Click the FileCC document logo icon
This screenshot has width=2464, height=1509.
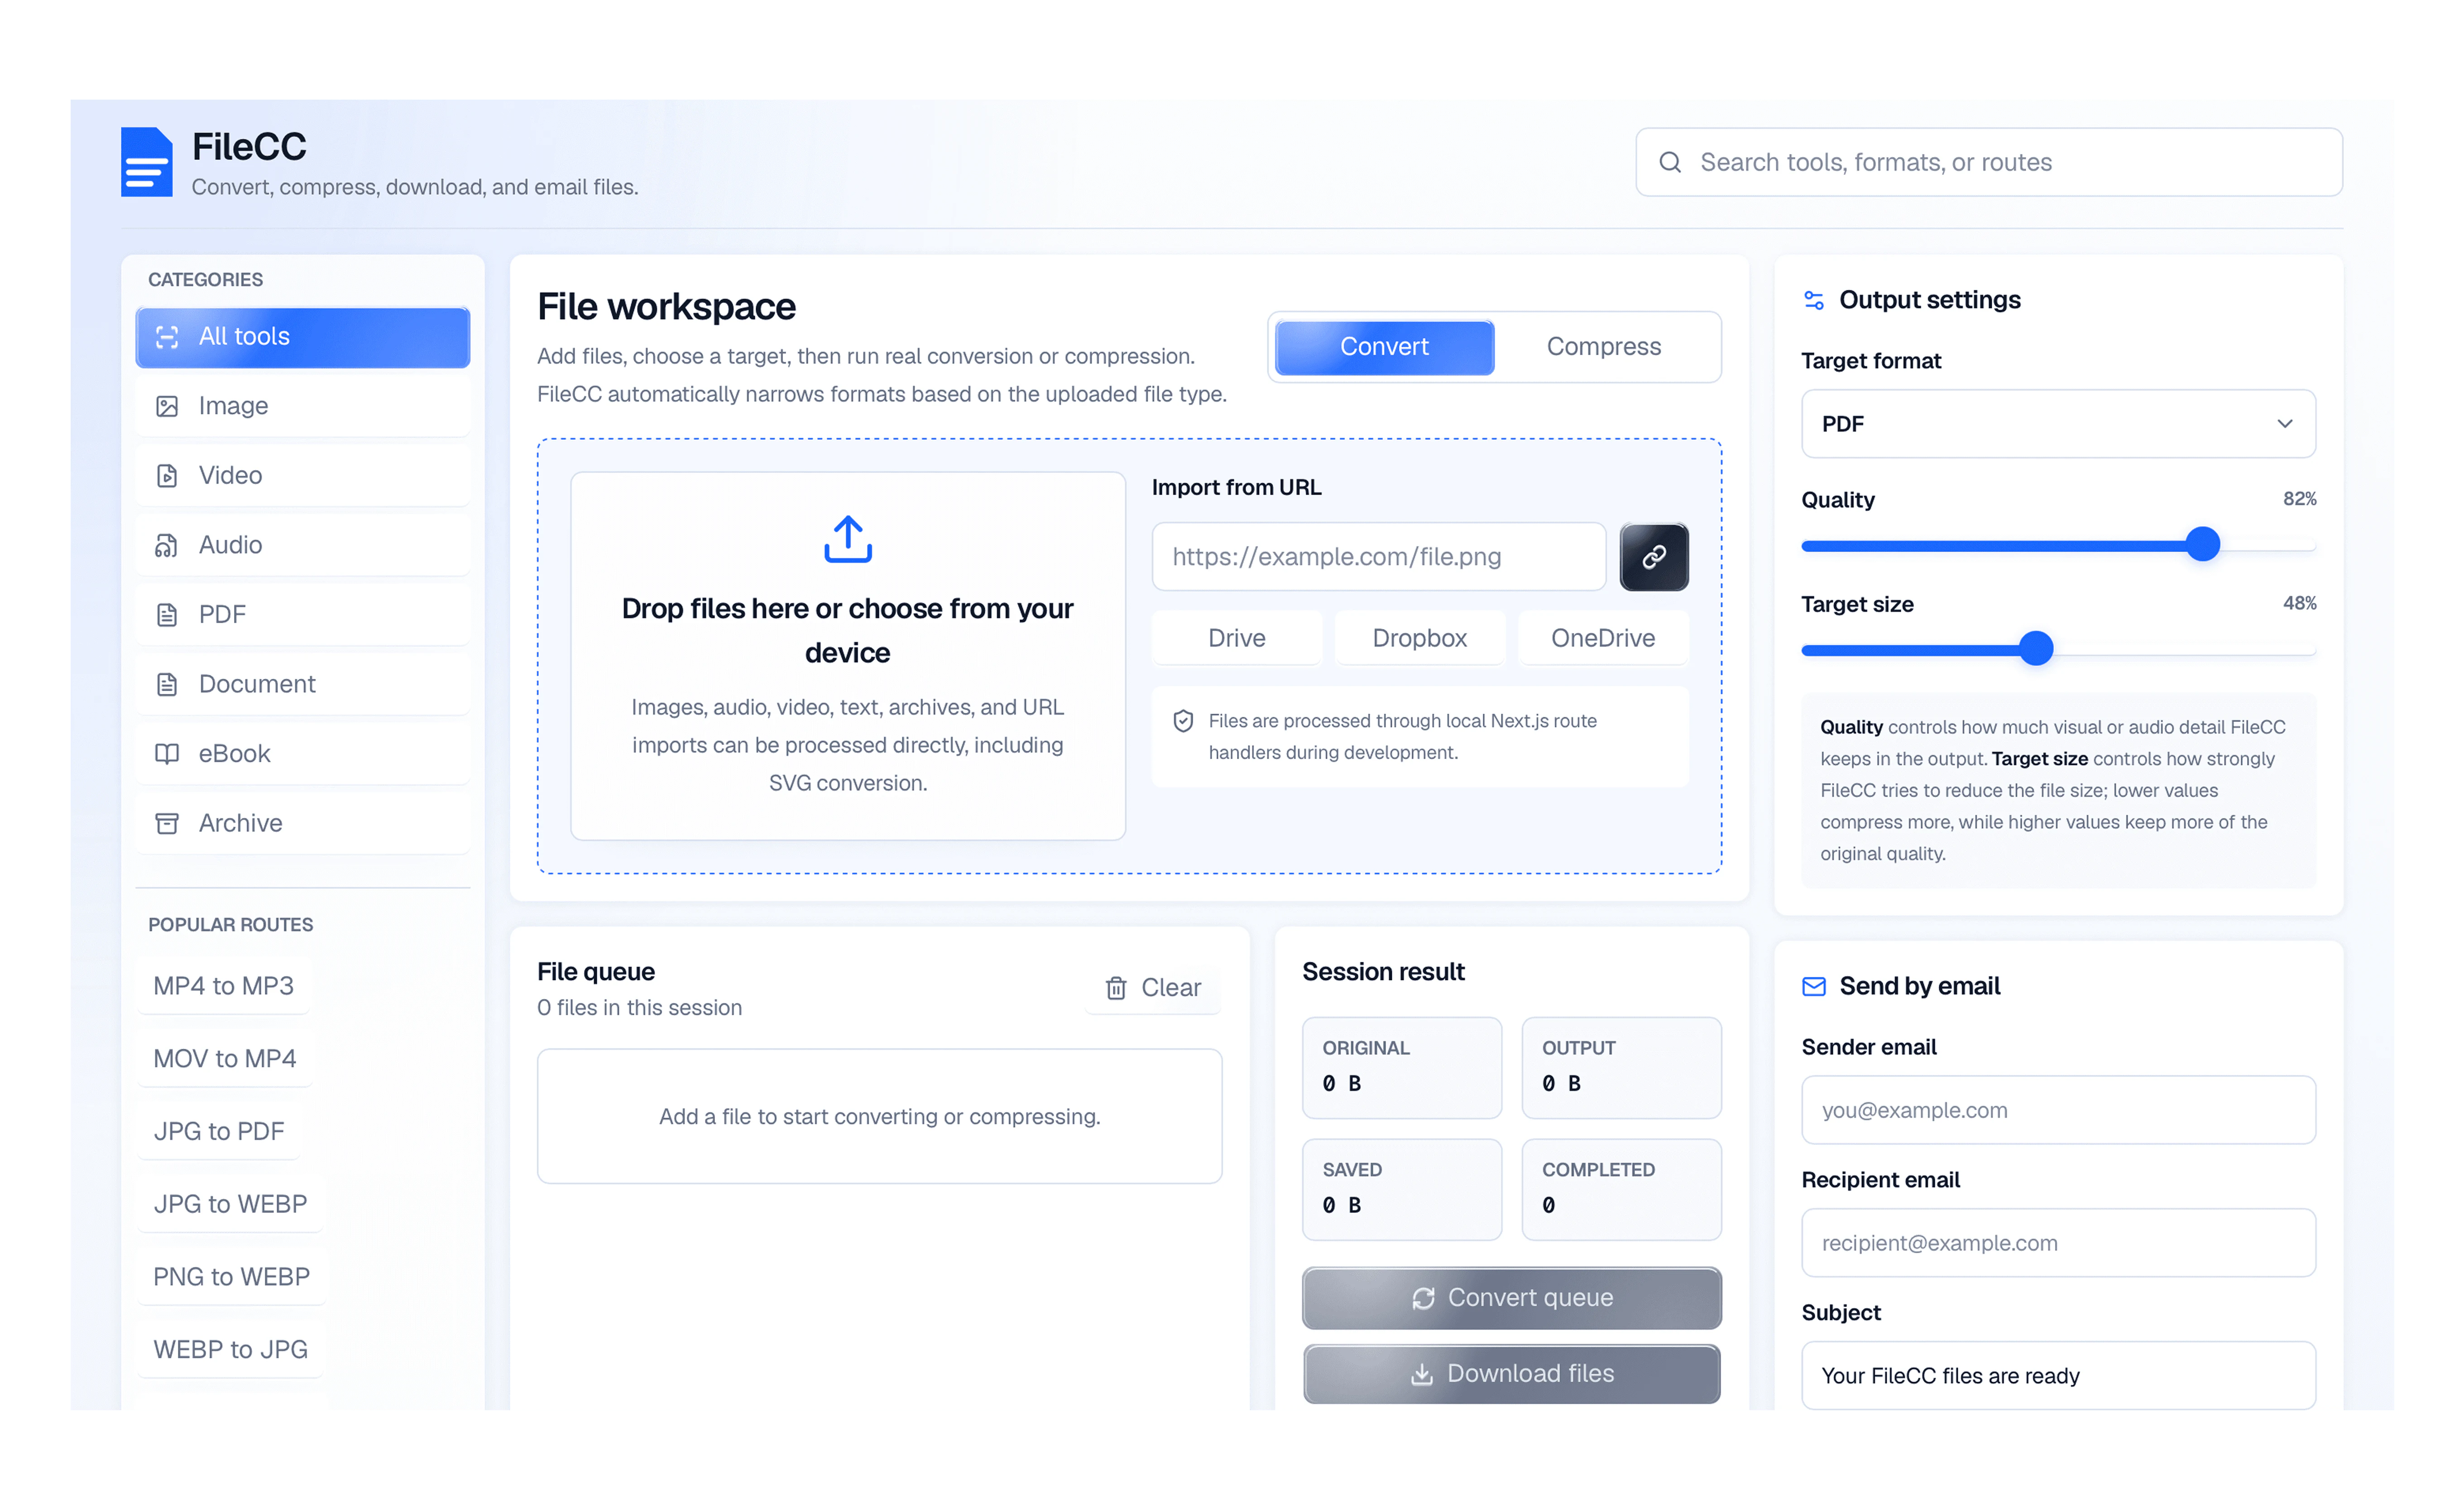click(147, 162)
